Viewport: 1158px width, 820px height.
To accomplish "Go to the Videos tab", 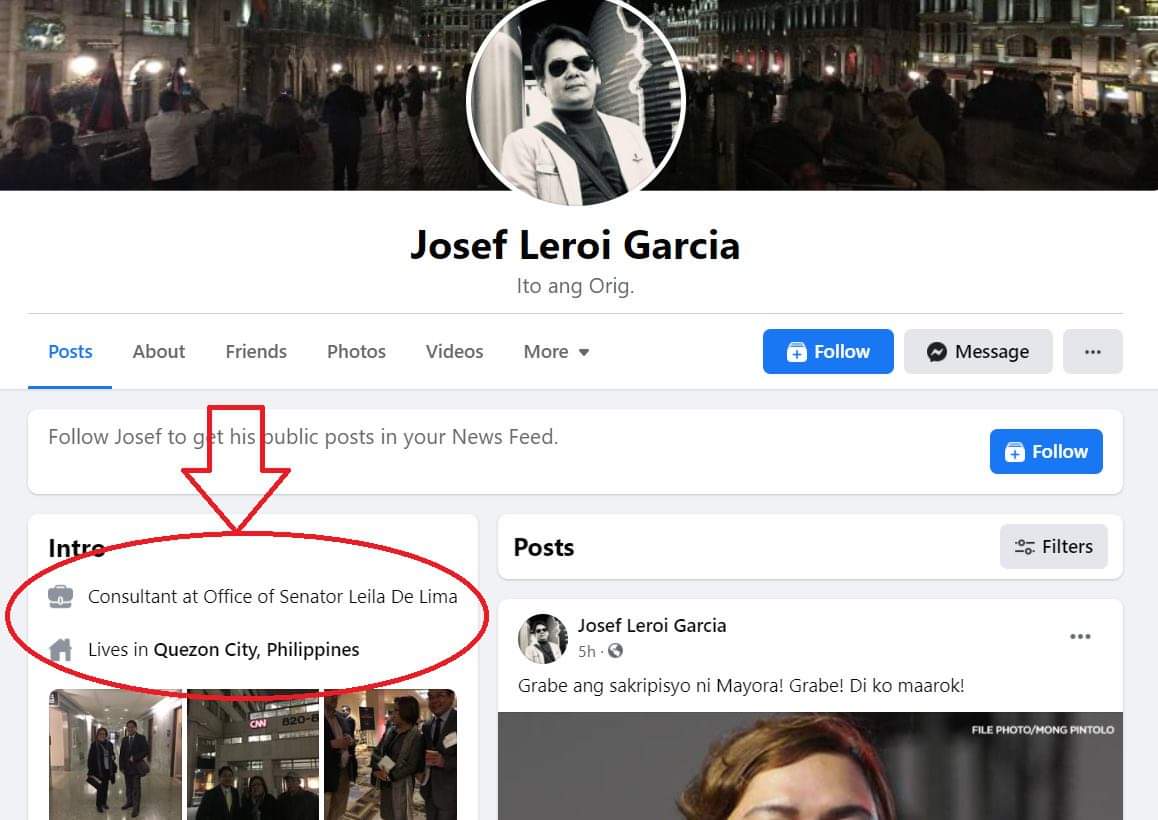I will click(x=454, y=352).
